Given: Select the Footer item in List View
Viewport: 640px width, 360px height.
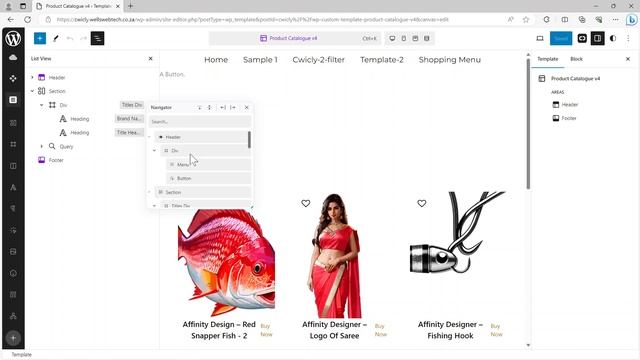Looking at the screenshot, I should (56, 160).
